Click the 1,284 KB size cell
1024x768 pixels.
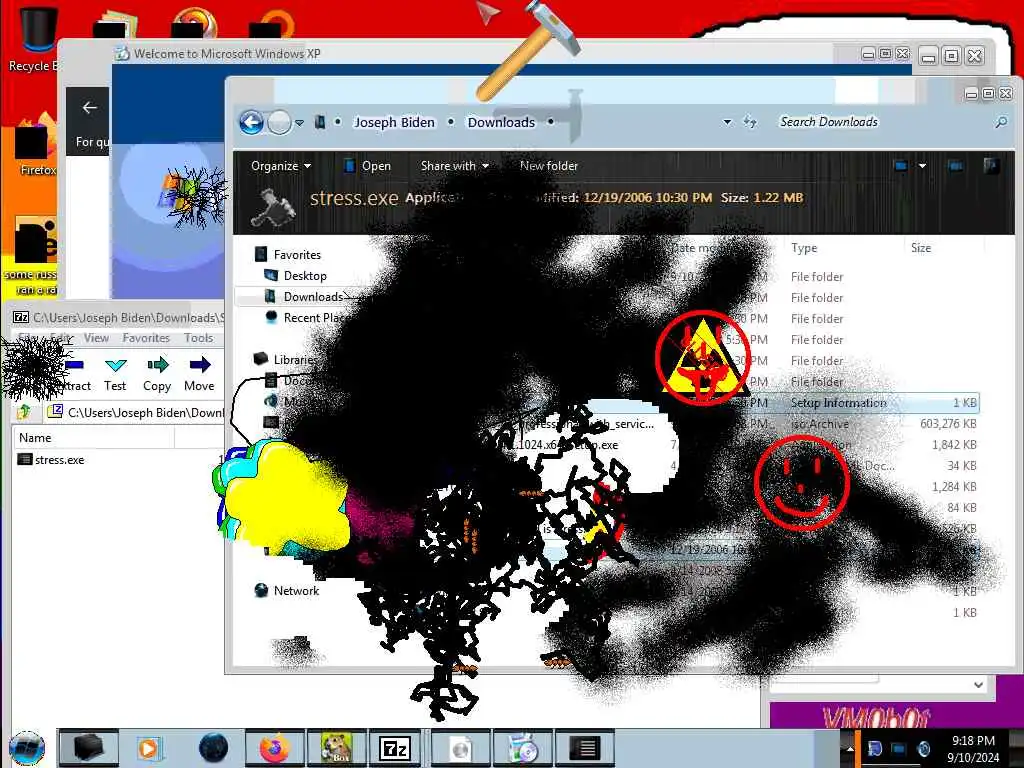tap(954, 487)
